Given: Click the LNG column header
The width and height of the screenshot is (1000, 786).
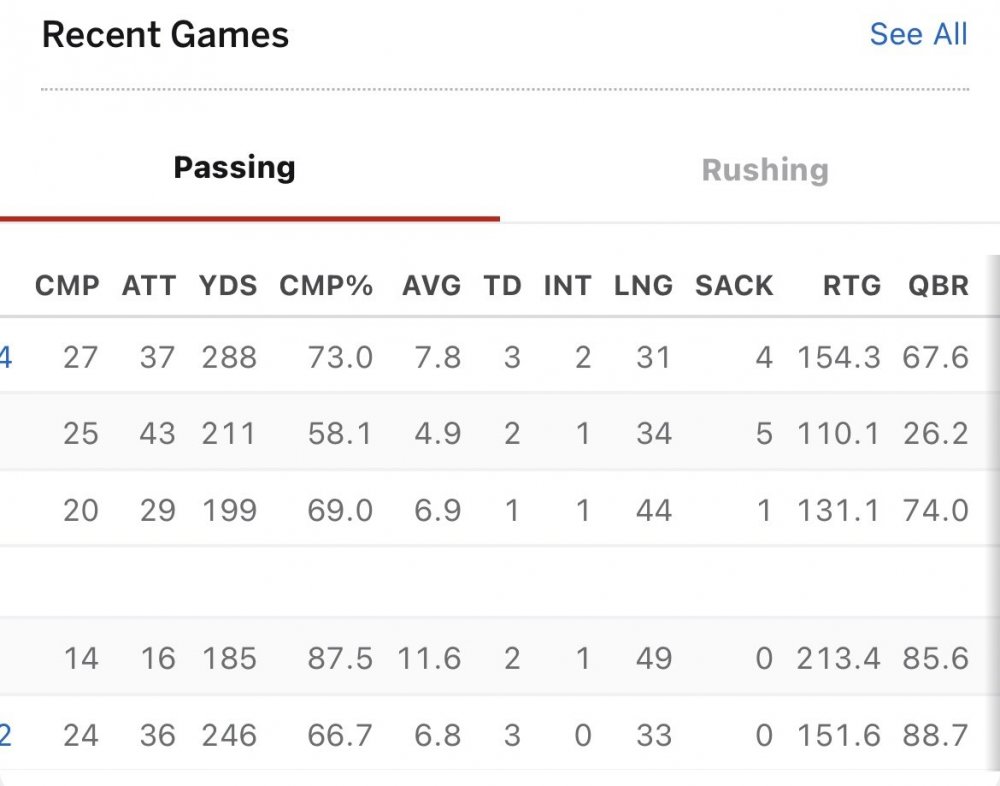Looking at the screenshot, I should [643, 286].
